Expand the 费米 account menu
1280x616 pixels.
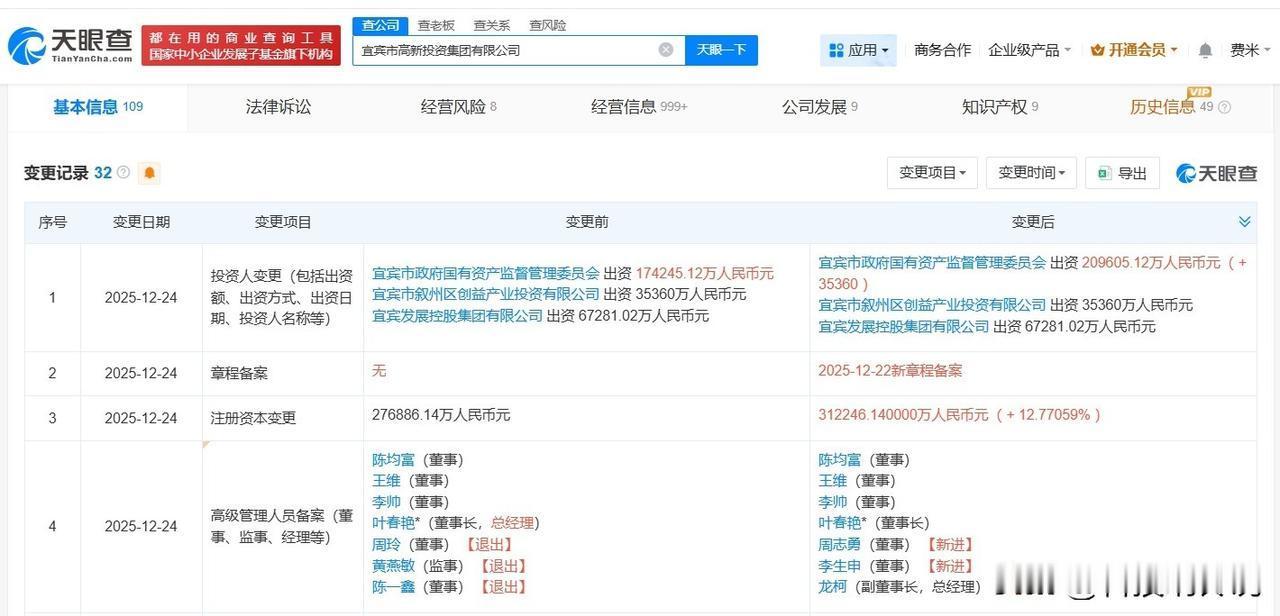(1247, 48)
